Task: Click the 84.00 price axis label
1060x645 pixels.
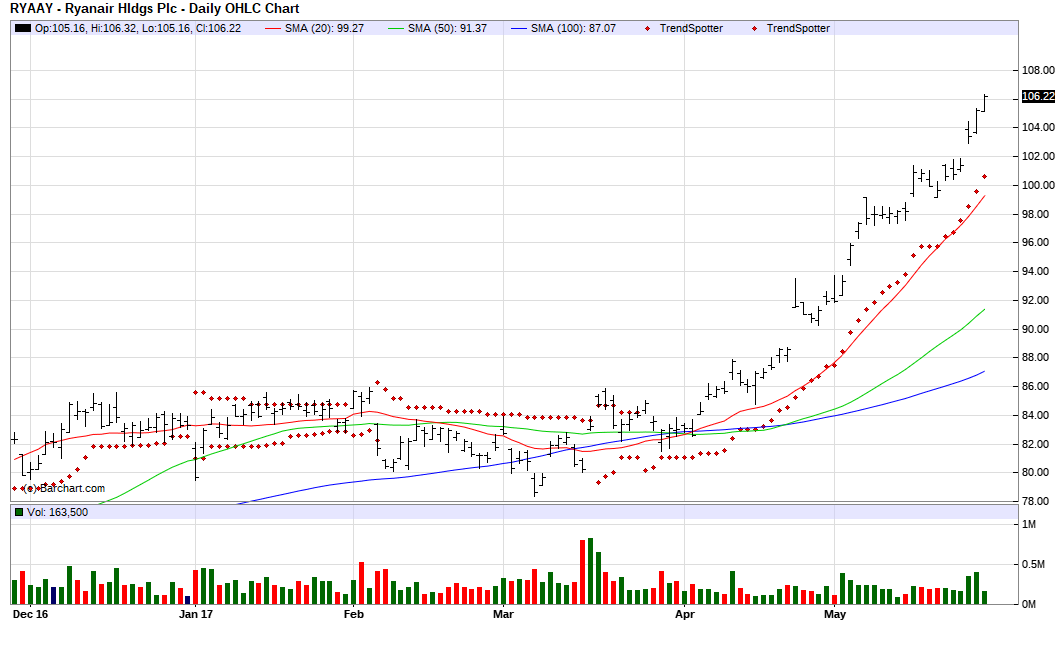Action: tap(1038, 415)
